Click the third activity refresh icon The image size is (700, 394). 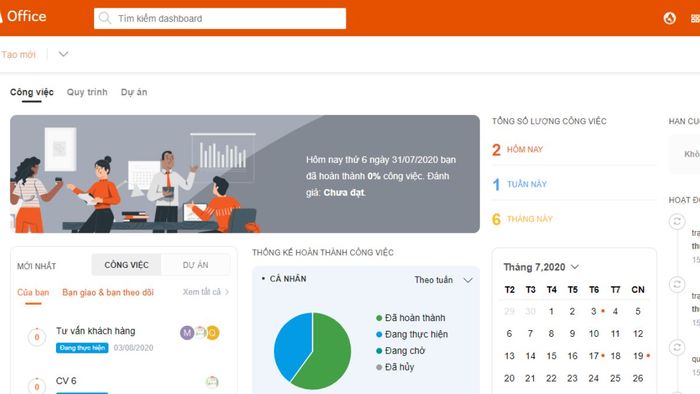pos(677,347)
